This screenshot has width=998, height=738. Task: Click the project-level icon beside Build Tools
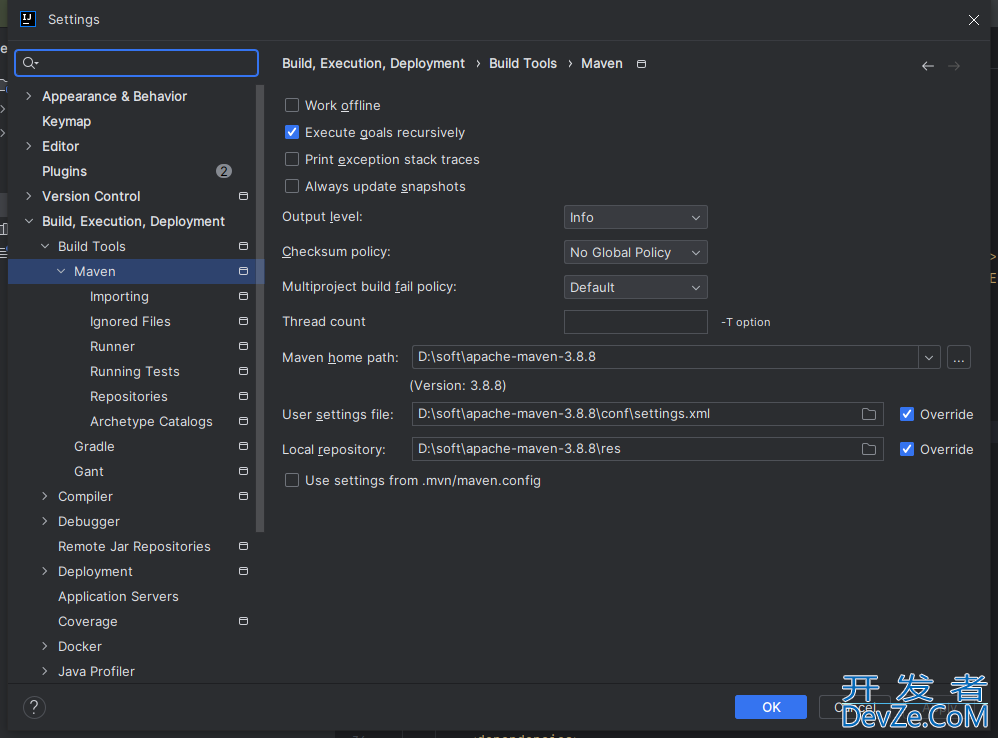[x=243, y=246]
